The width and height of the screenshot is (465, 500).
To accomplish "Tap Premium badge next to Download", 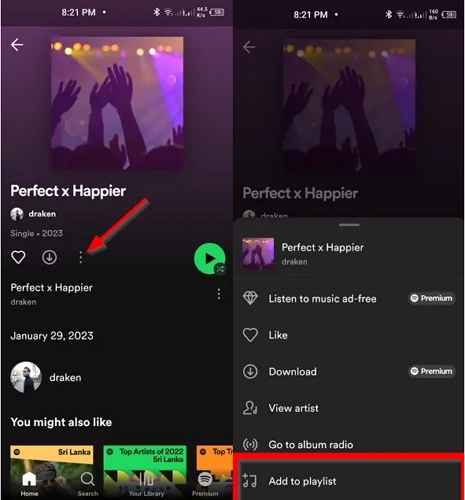I will 432,371.
